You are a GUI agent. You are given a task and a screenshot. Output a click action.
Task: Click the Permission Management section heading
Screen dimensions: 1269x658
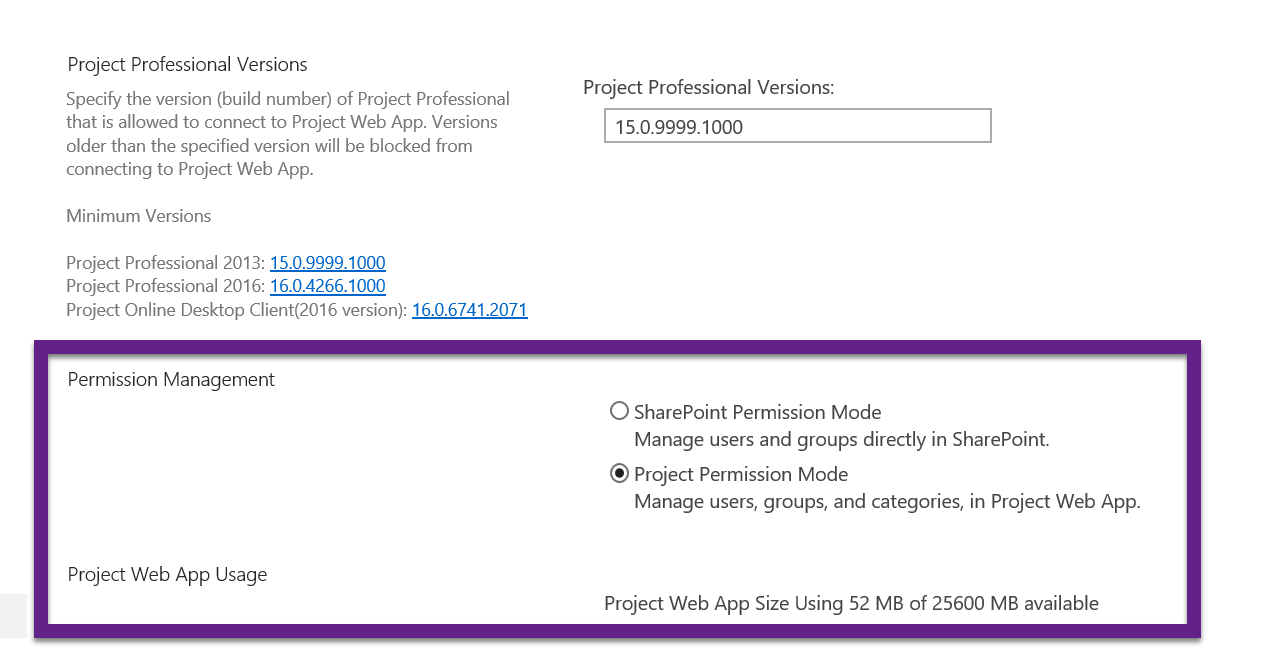(x=171, y=380)
